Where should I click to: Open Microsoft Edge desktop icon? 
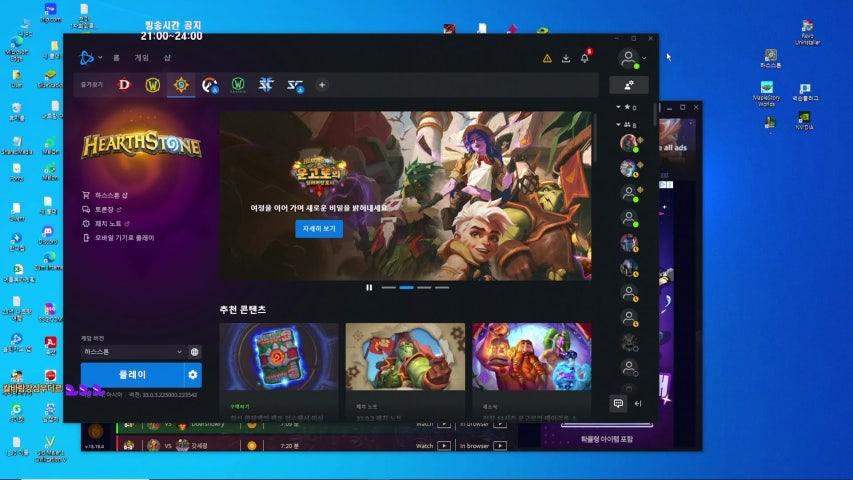pos(16,48)
